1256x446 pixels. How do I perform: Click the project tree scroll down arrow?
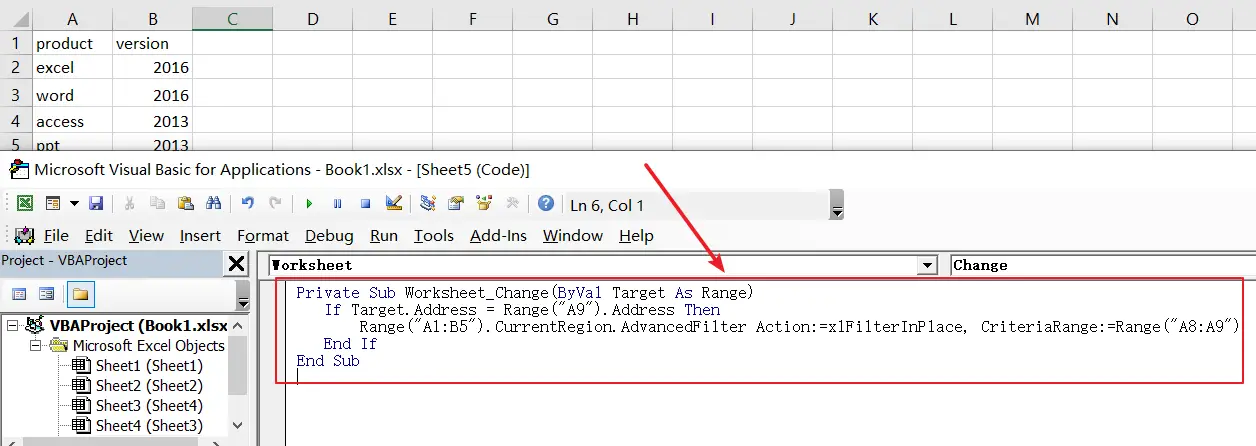[x=237, y=425]
